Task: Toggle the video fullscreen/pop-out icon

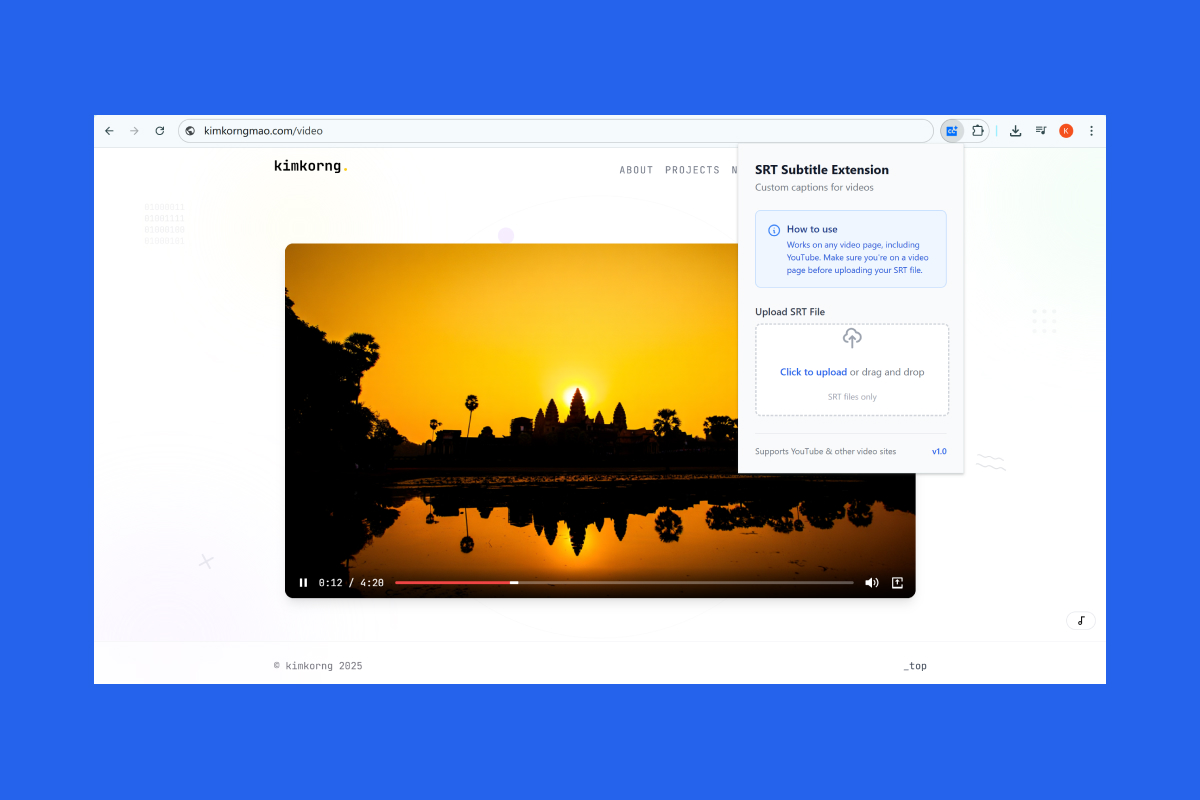Action: point(897,583)
